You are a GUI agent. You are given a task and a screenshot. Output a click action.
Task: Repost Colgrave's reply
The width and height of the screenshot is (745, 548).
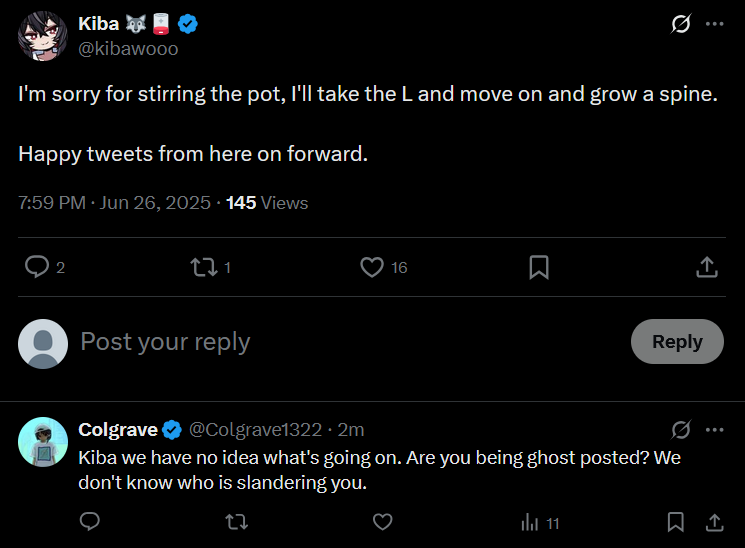(x=236, y=522)
